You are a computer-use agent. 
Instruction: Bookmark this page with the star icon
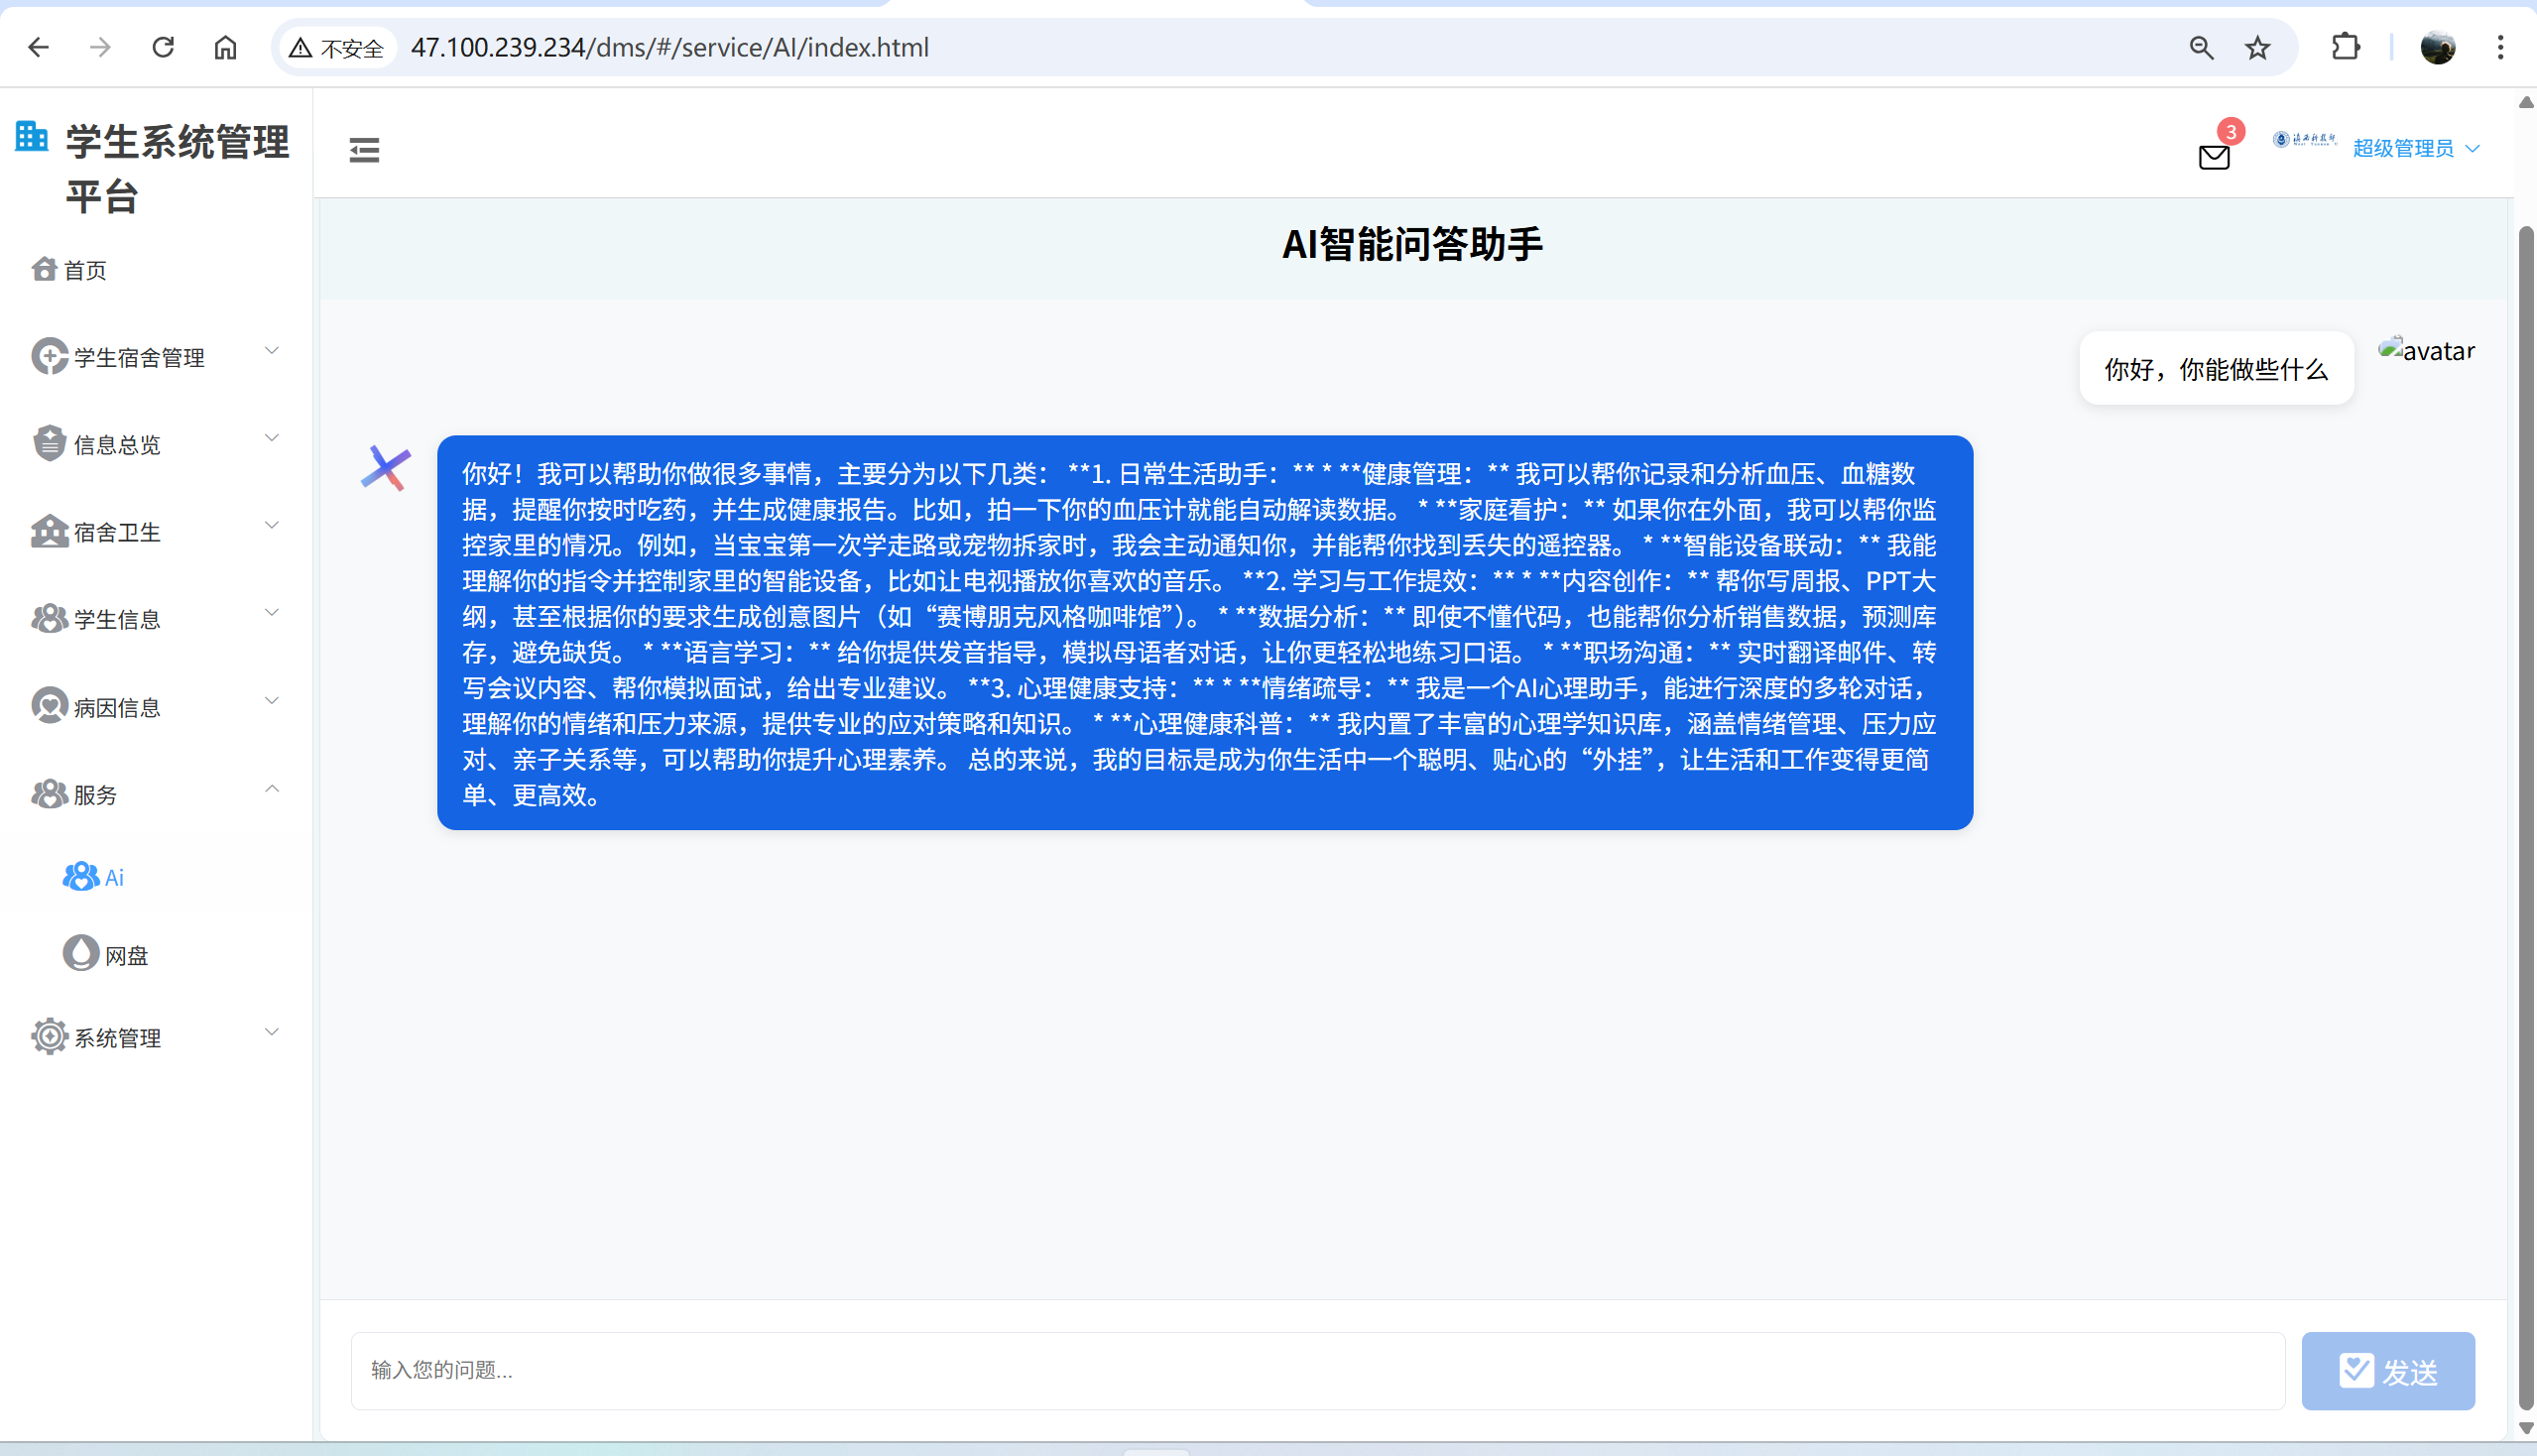[2257, 47]
